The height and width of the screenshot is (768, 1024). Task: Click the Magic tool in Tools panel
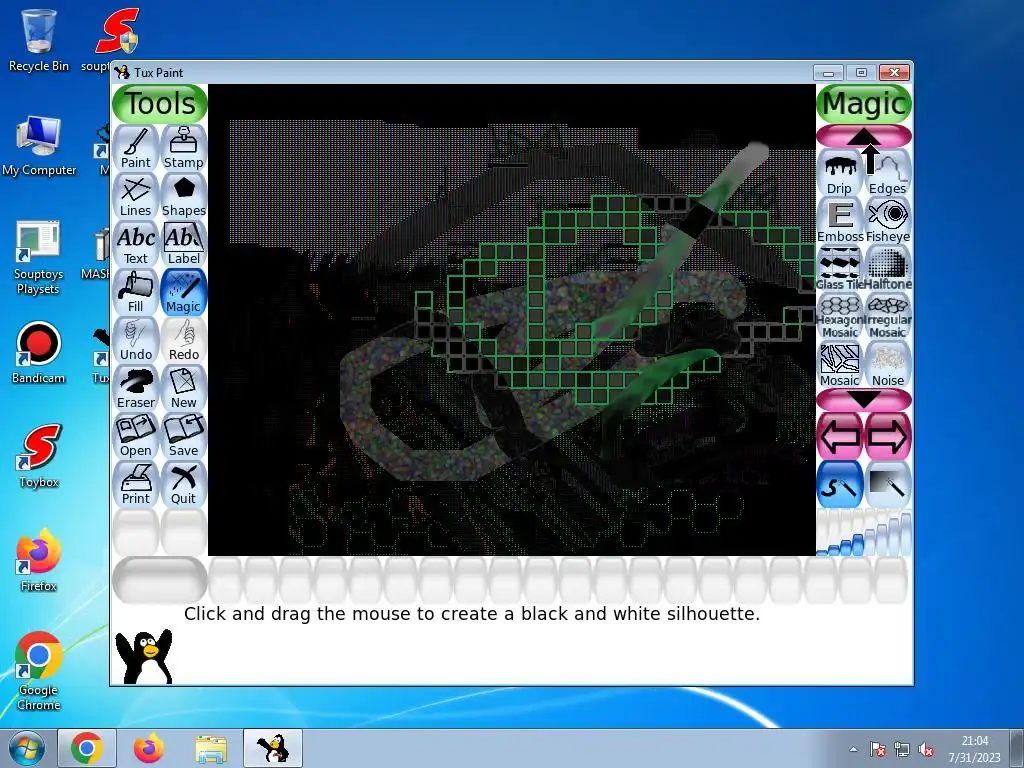[x=184, y=293]
